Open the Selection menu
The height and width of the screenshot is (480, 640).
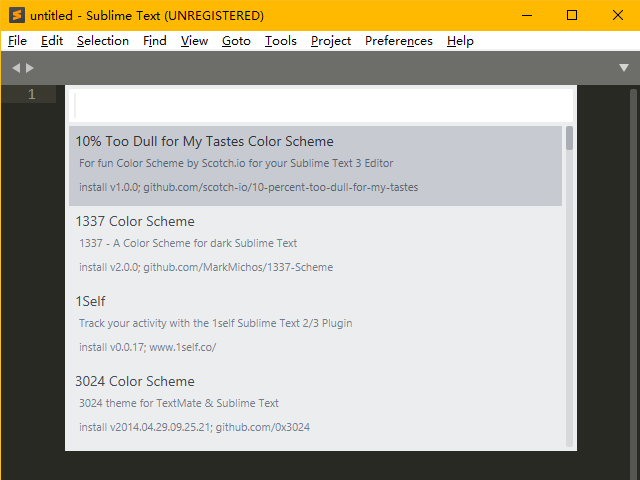point(102,41)
